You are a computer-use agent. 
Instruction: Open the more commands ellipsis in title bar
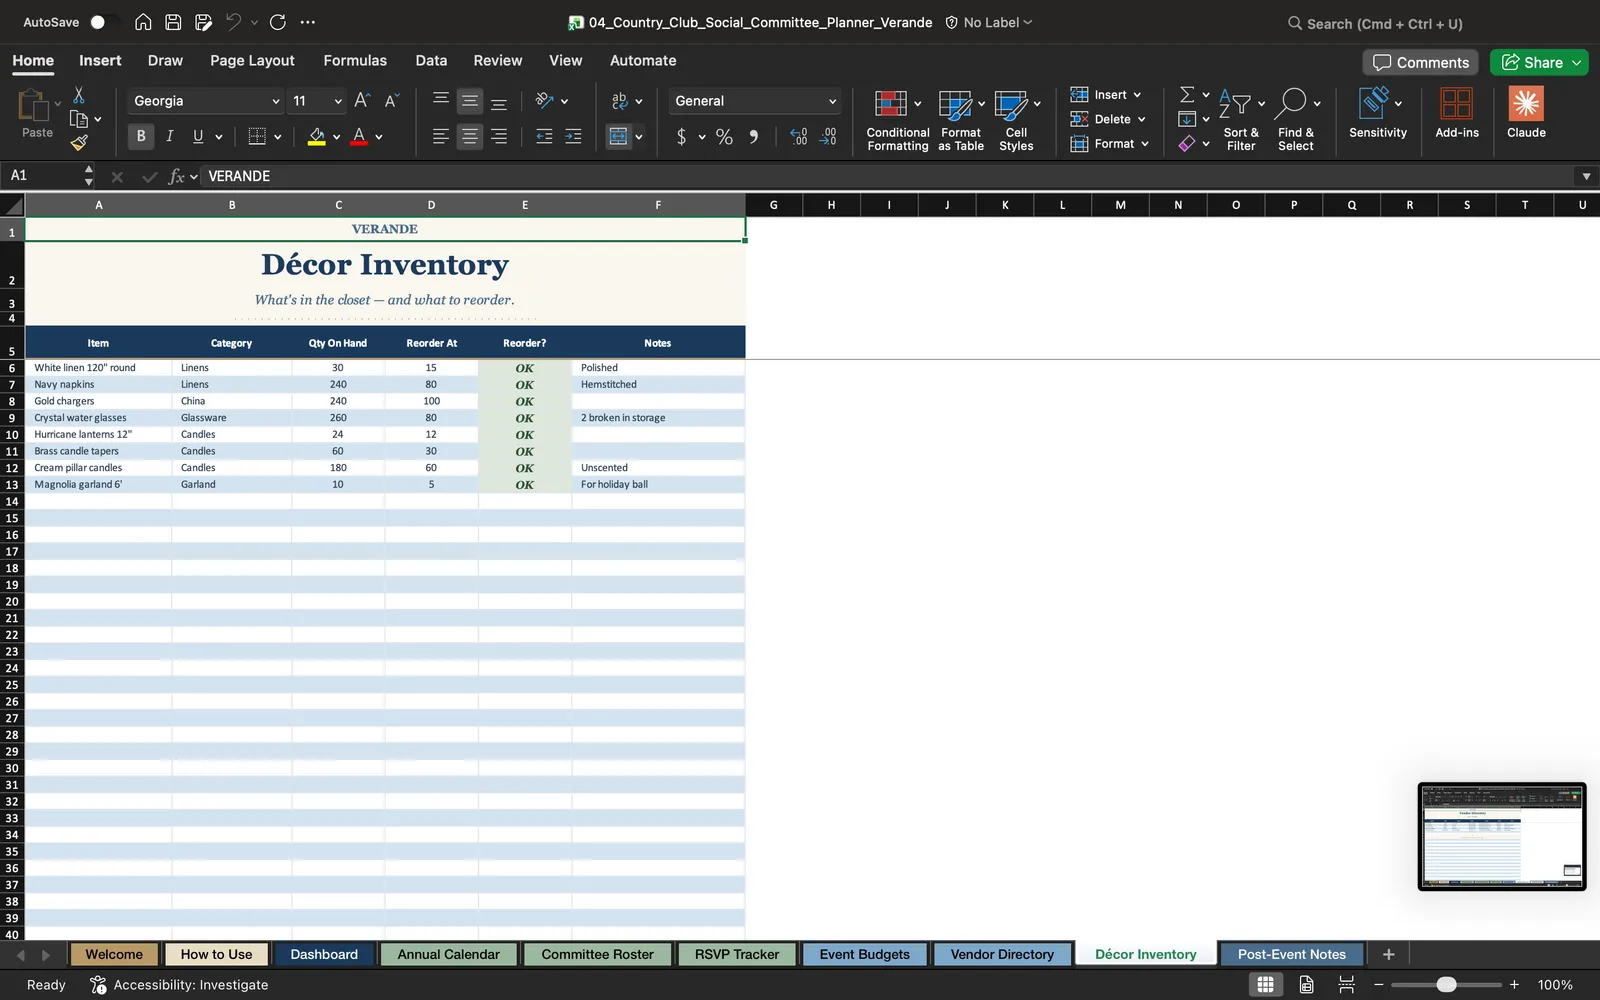308,22
